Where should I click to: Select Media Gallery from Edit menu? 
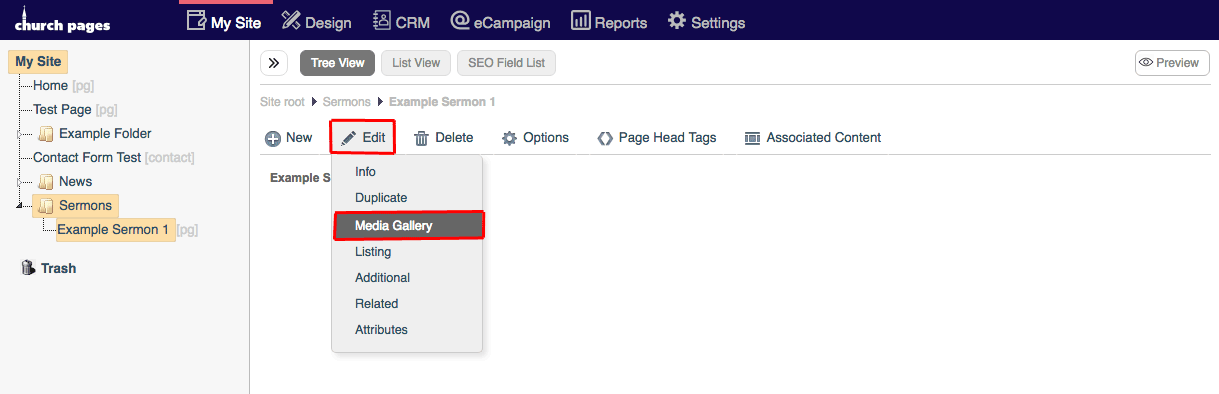408,225
